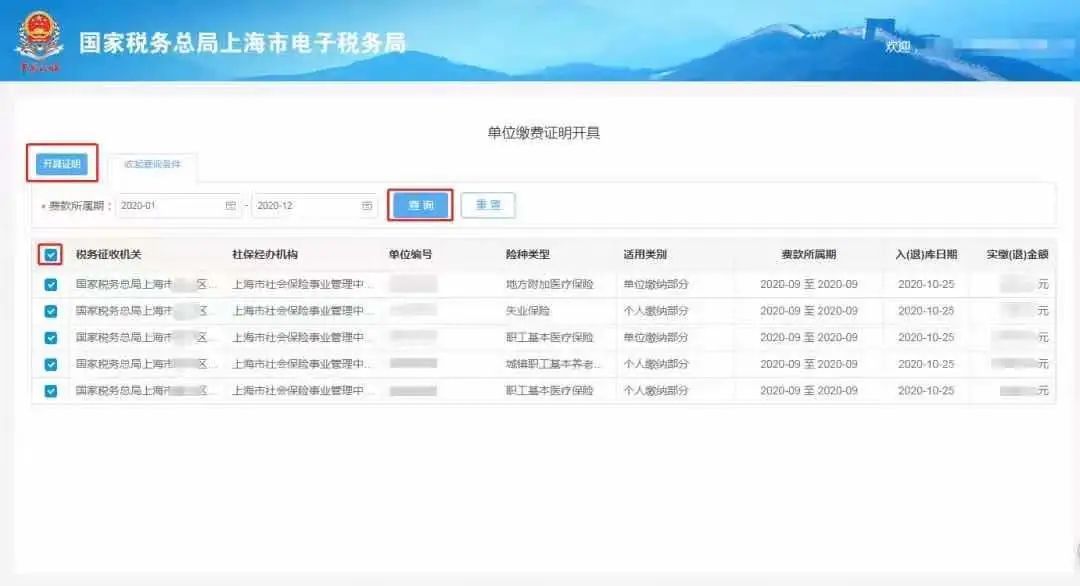Switch to the 开具证明 tab
The width and height of the screenshot is (1080, 586).
tap(61, 163)
